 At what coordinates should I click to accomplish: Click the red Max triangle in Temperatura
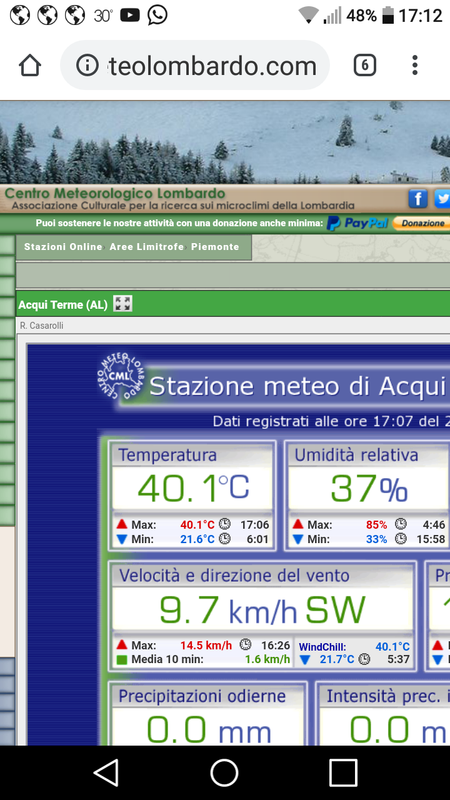coord(121,524)
